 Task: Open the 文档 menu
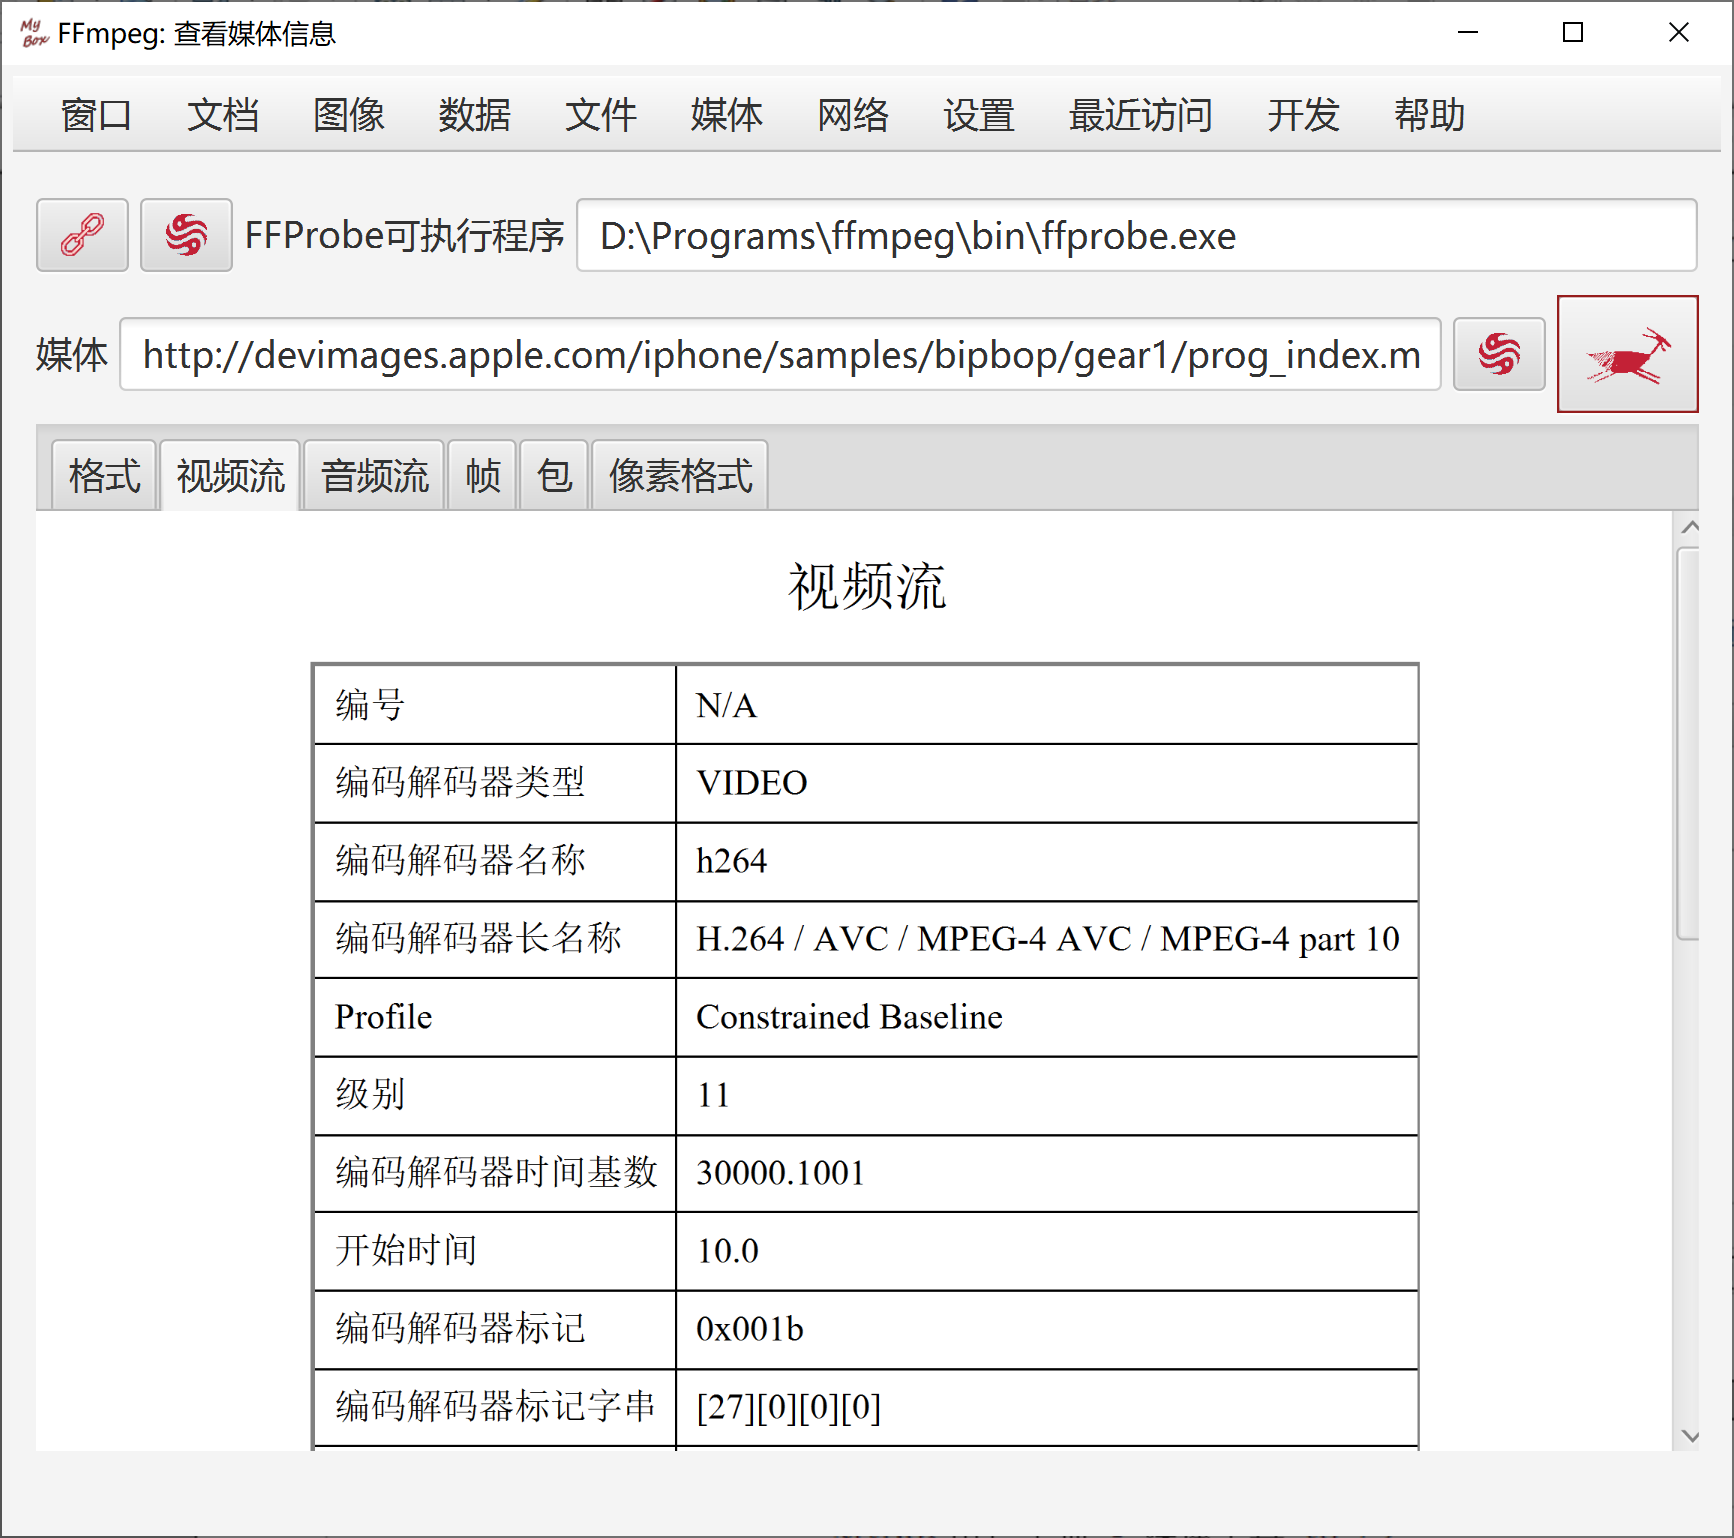[x=223, y=115]
